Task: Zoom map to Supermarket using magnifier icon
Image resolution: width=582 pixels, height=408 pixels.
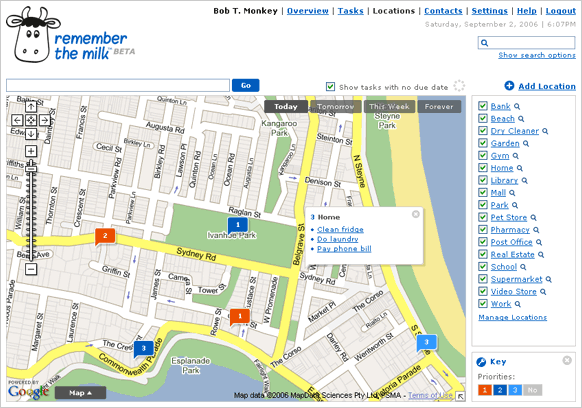Action: [549, 280]
